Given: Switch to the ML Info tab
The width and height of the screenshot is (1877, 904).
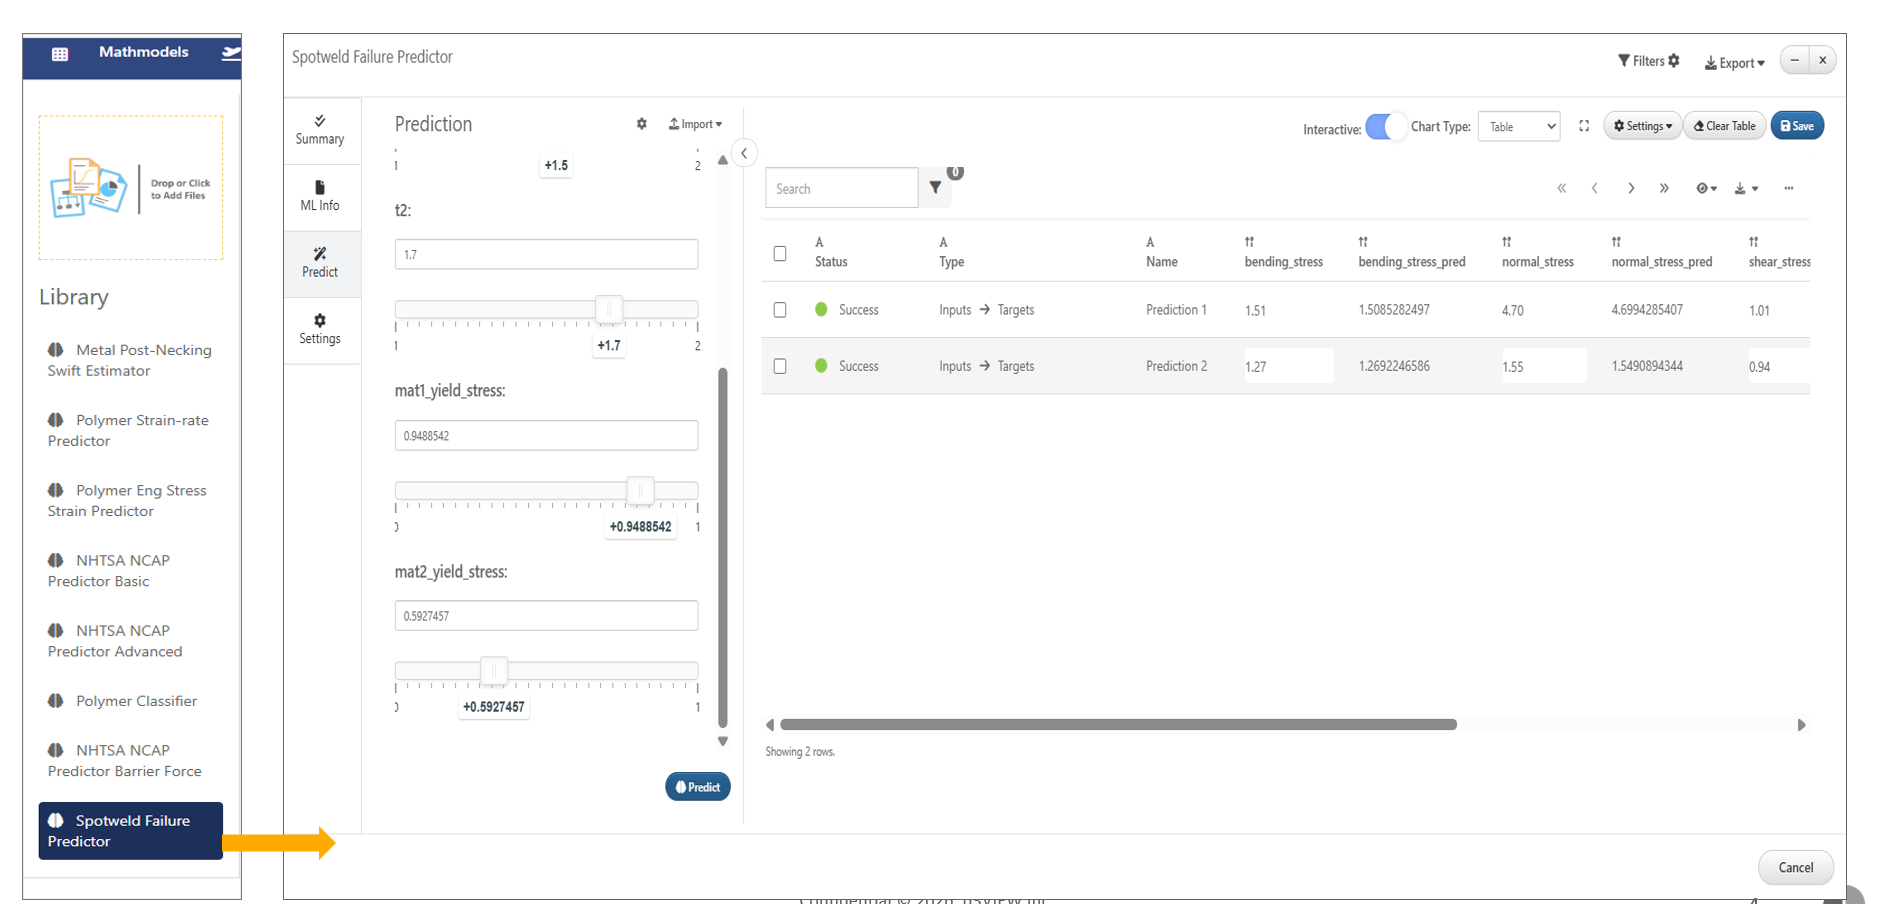Looking at the screenshot, I should click(320, 196).
